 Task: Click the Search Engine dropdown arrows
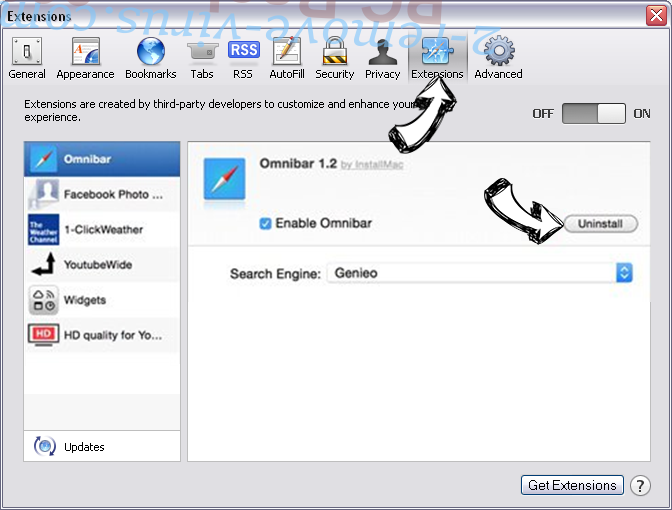click(x=624, y=273)
